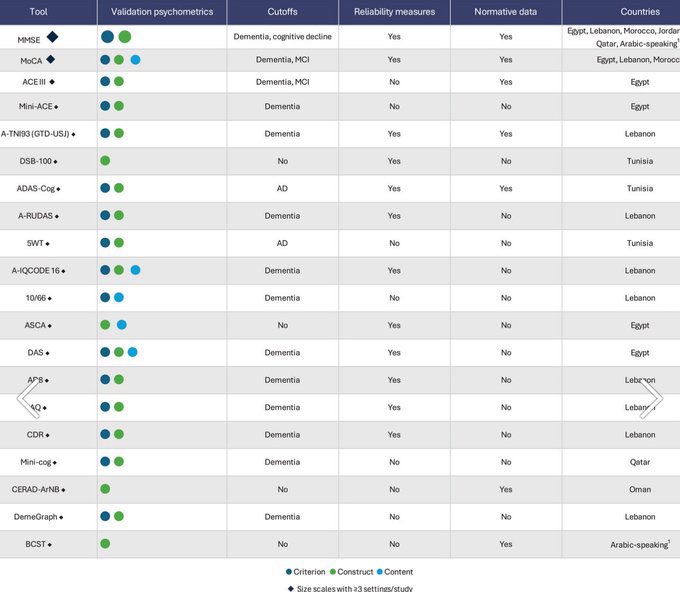The width and height of the screenshot is (680, 592).
Task: Click the green Construct dot in BCST row
Action: (x=105, y=544)
